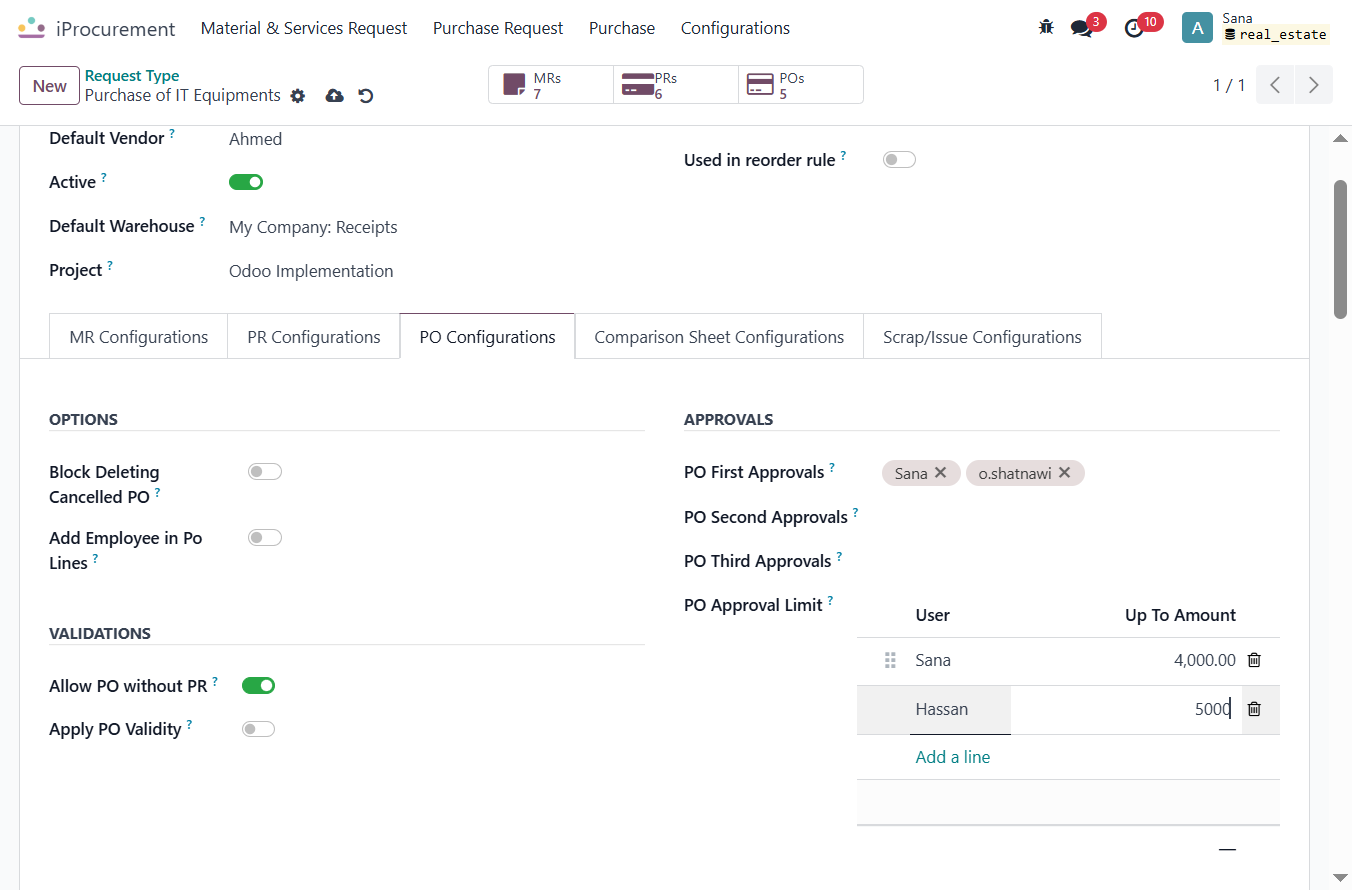This screenshot has height=890, width=1352.
Task: Delete Hassan's approval limit row
Action: [x=1254, y=709]
